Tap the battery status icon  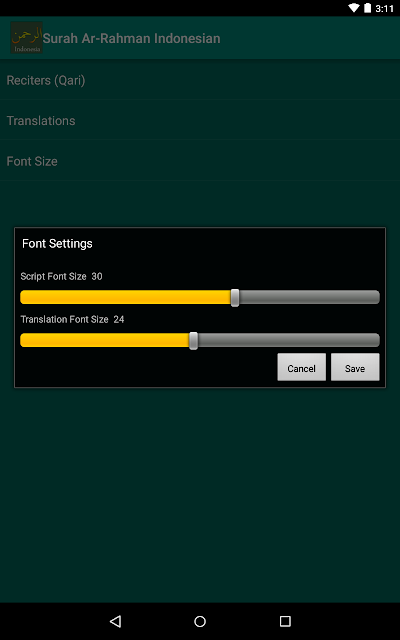[x=367, y=8]
